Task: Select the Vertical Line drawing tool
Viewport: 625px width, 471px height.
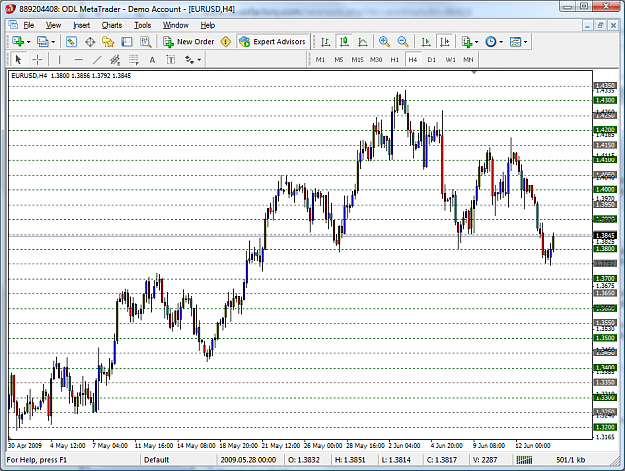Action: (59, 60)
